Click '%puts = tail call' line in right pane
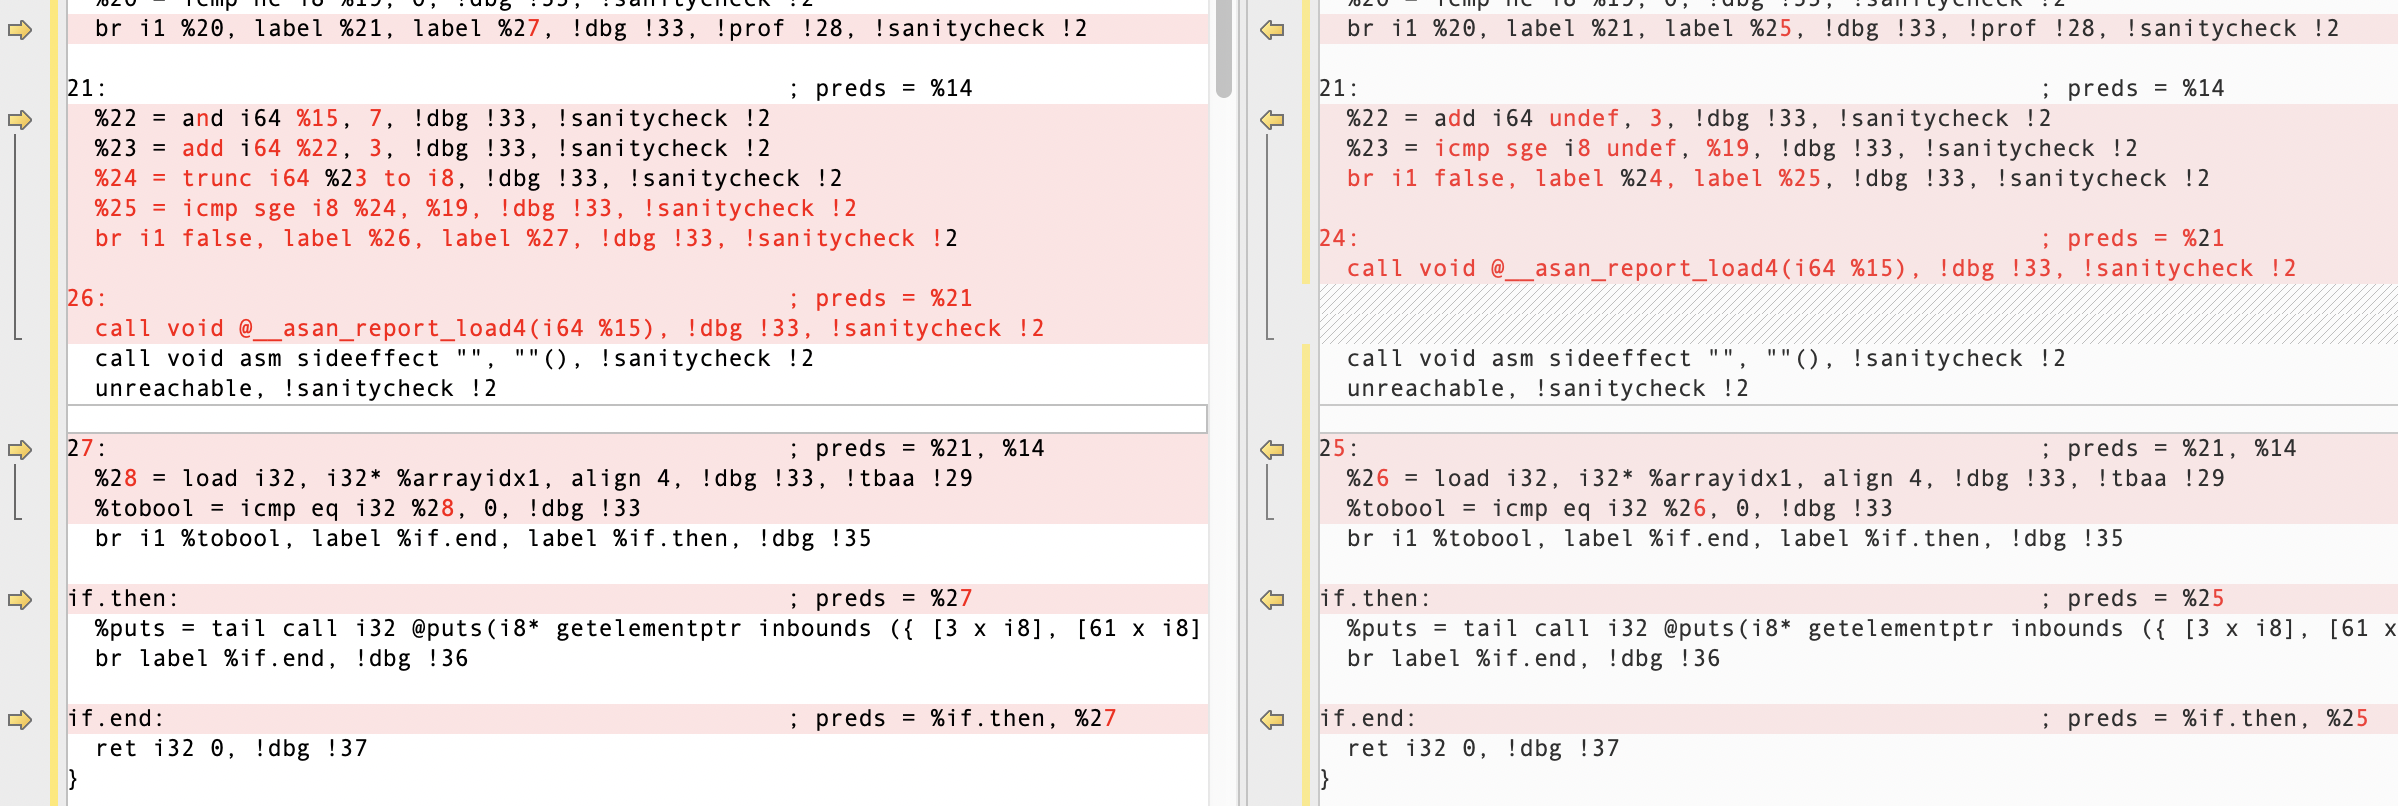 (1872, 629)
